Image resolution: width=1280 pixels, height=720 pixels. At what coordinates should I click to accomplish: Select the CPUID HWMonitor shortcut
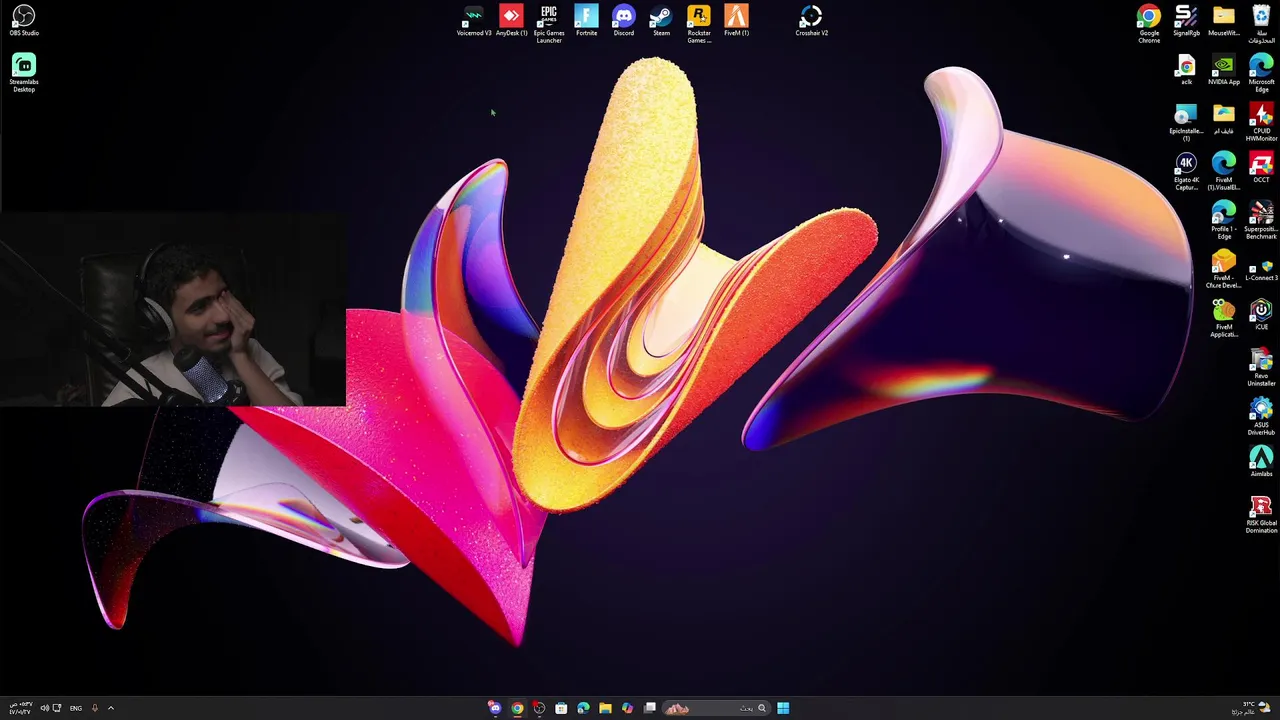click(1261, 122)
